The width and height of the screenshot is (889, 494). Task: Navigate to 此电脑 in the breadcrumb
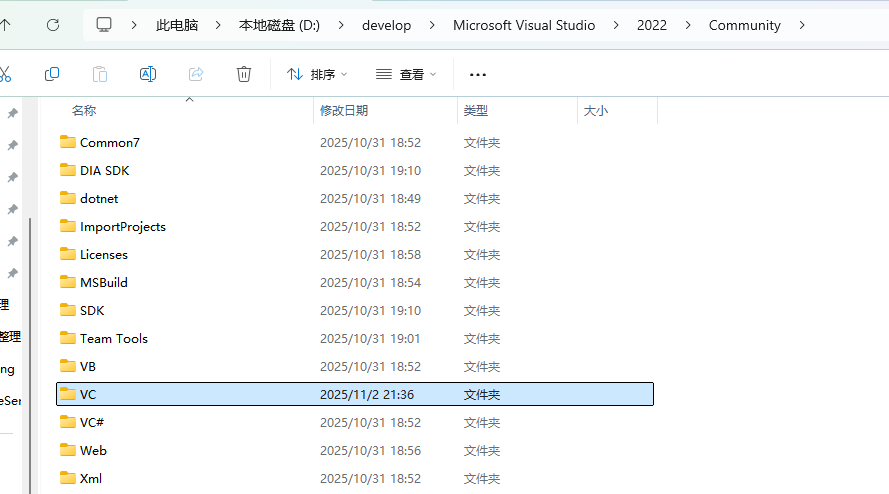(177, 25)
